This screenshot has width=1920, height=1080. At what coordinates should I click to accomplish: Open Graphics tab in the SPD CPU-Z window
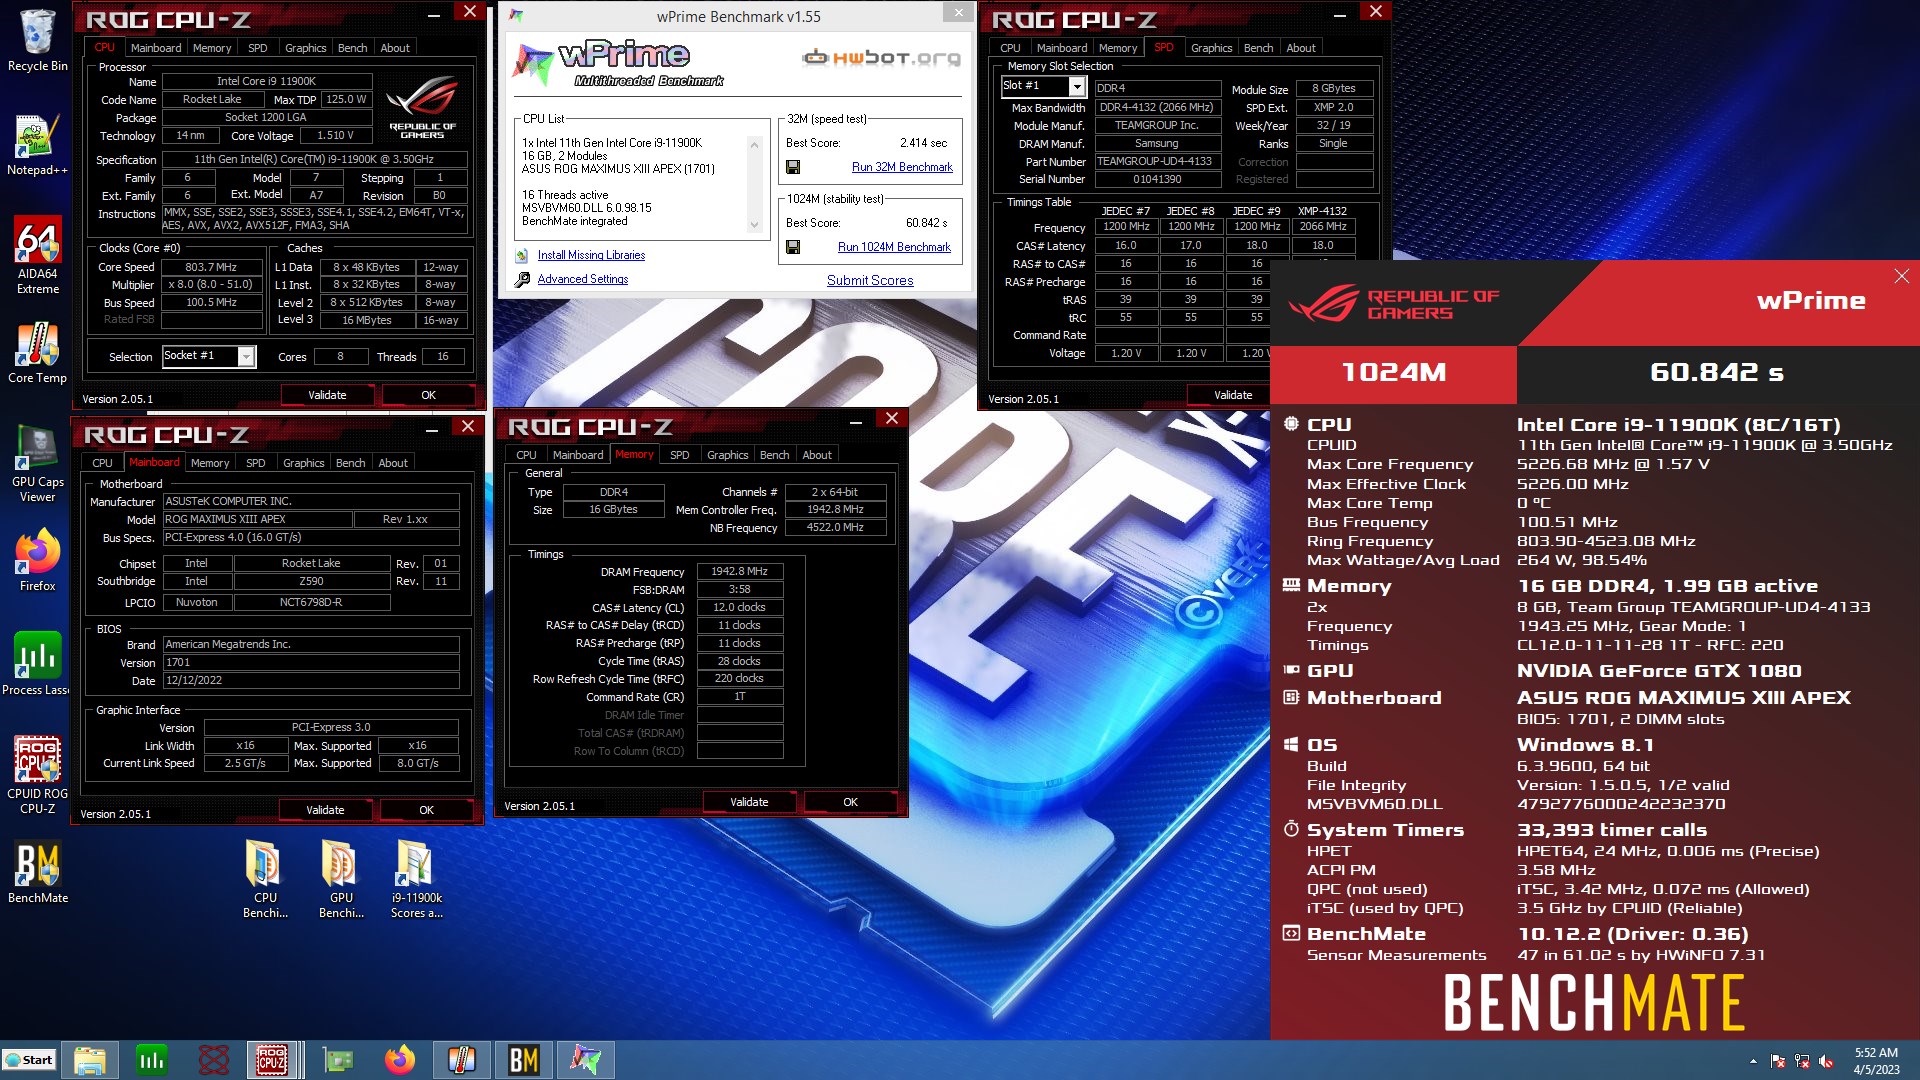click(x=1211, y=48)
